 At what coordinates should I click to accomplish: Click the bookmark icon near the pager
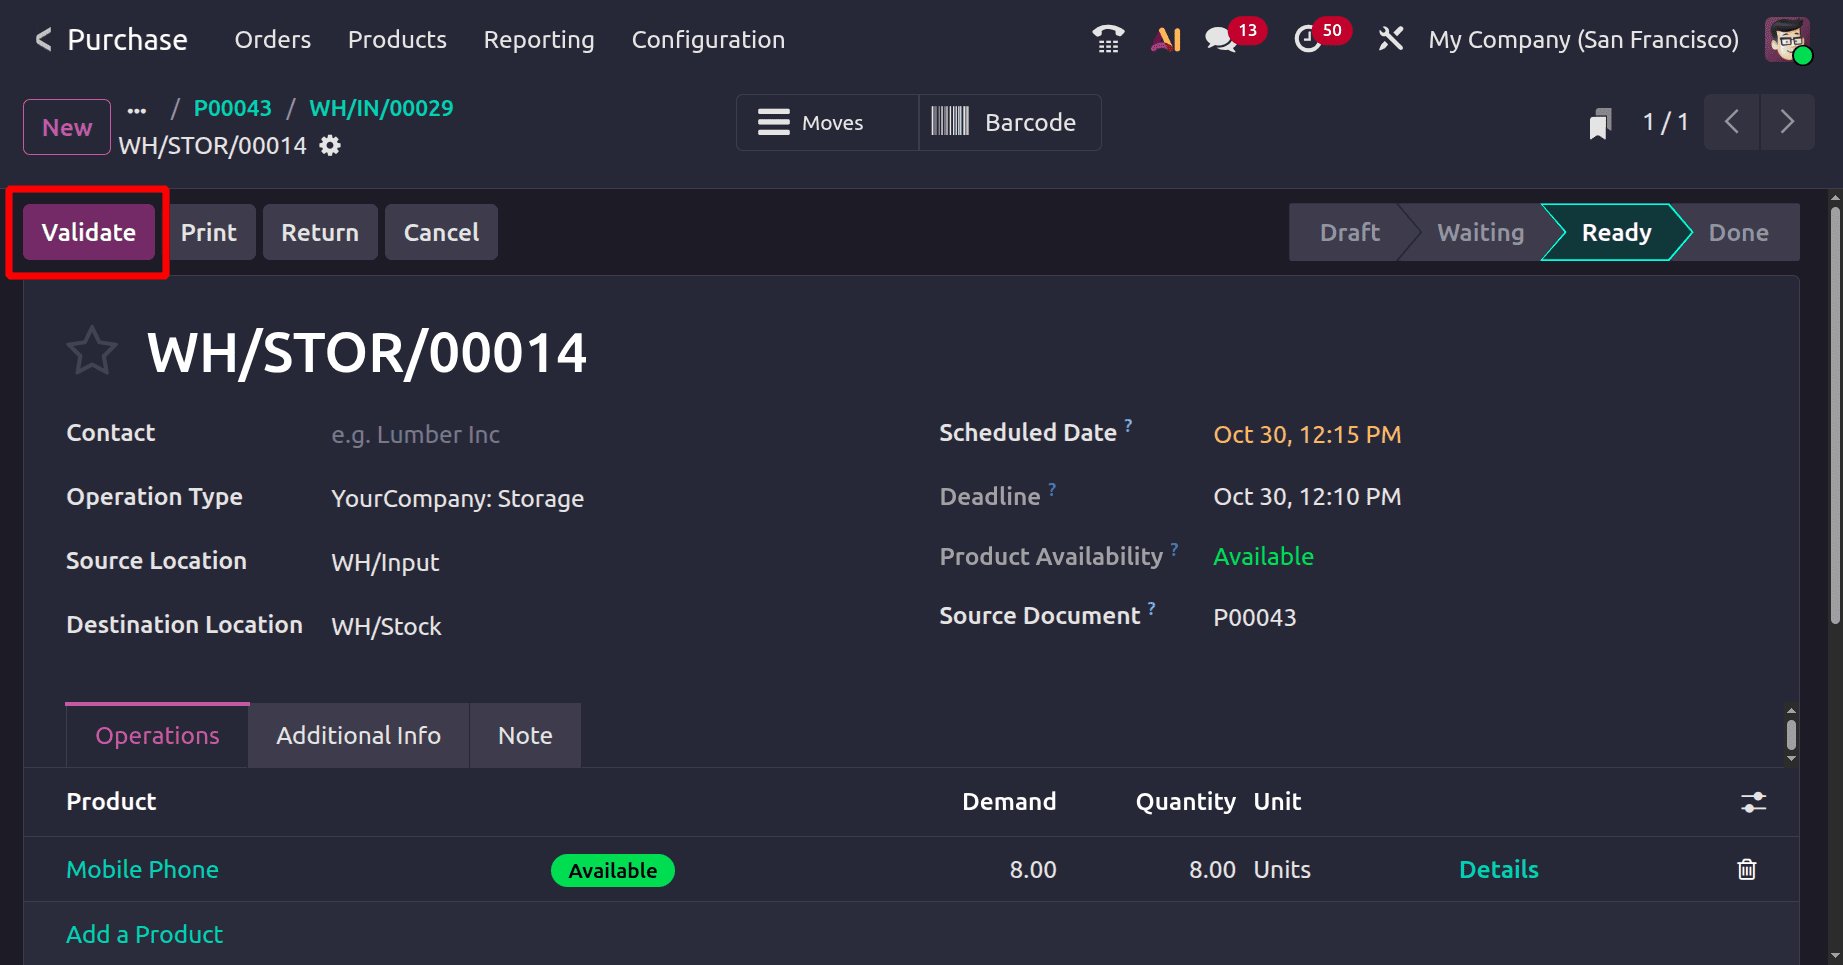tap(1600, 122)
